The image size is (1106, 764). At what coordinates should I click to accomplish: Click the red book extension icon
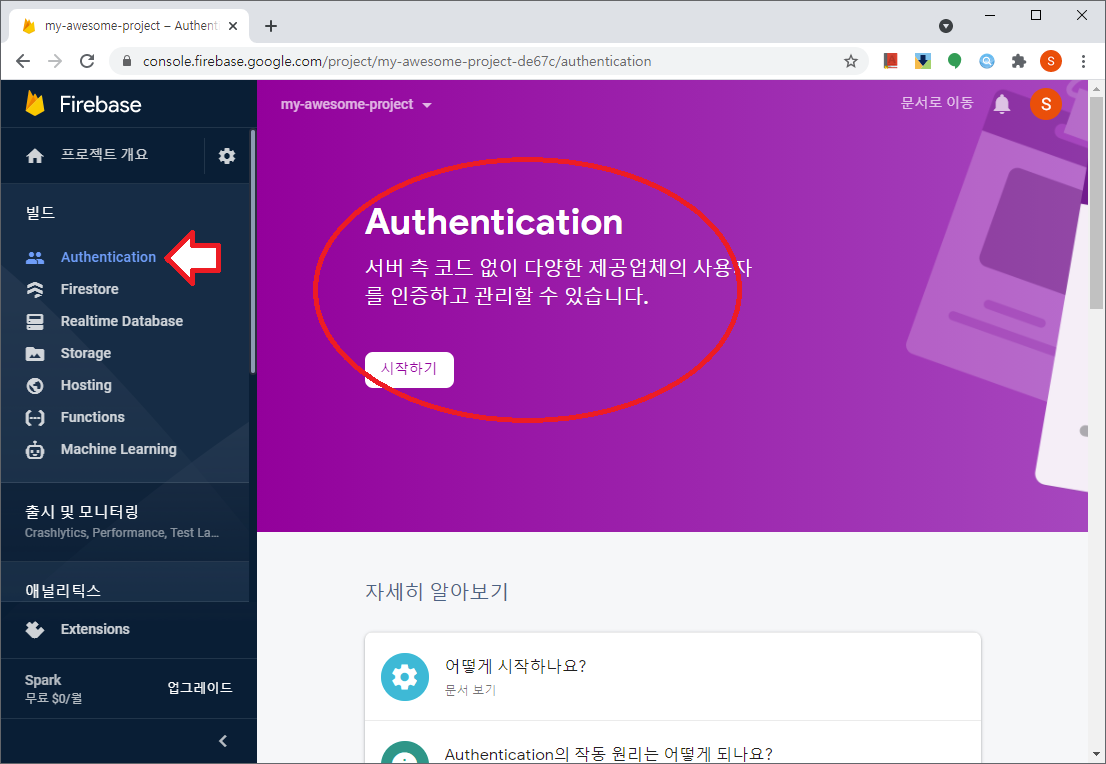(x=891, y=61)
